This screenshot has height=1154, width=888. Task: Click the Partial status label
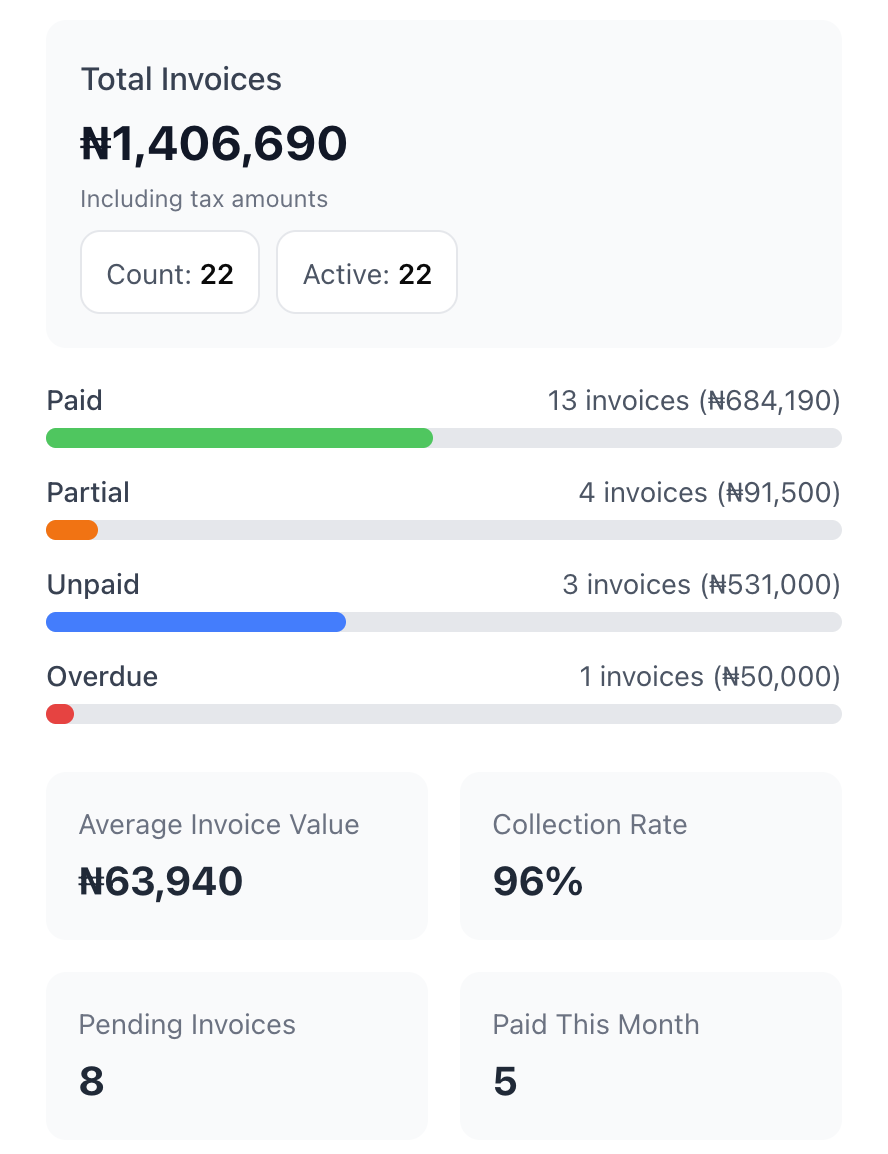tap(88, 492)
